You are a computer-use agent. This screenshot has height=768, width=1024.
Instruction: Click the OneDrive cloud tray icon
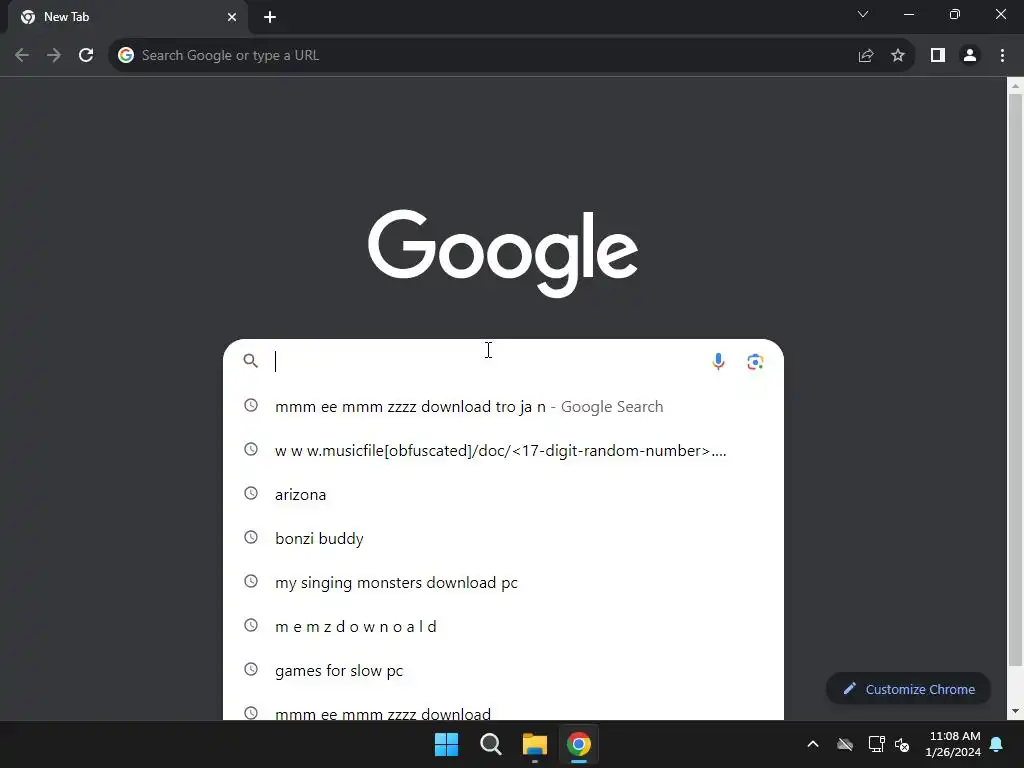coord(845,744)
